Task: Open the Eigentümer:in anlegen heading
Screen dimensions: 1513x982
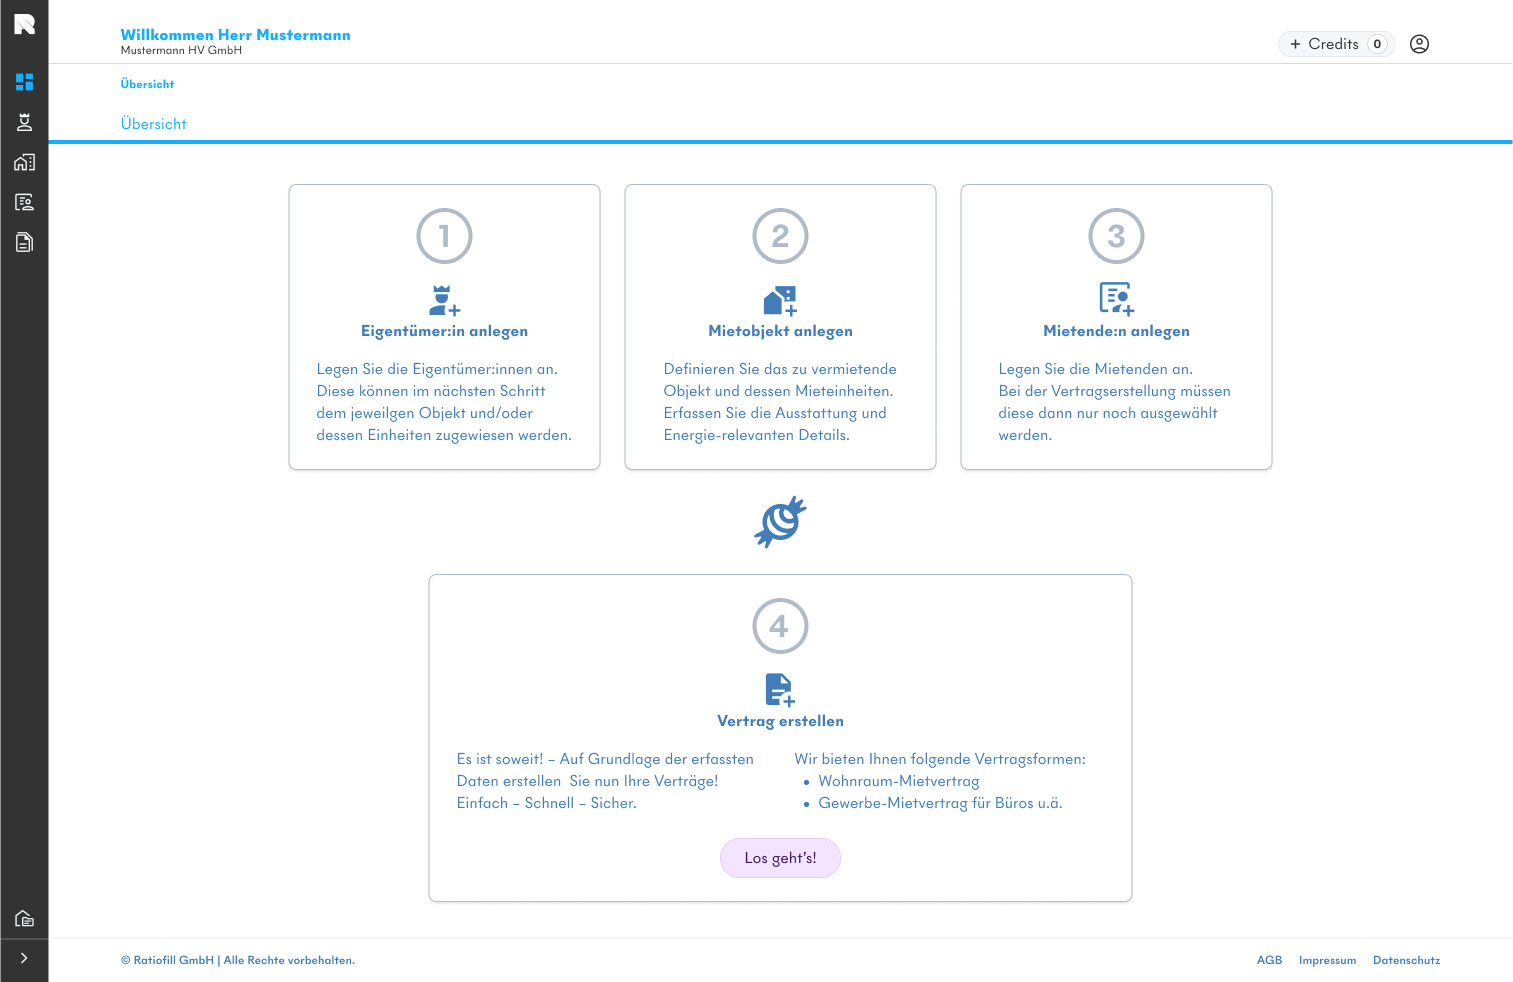Action: (x=444, y=331)
